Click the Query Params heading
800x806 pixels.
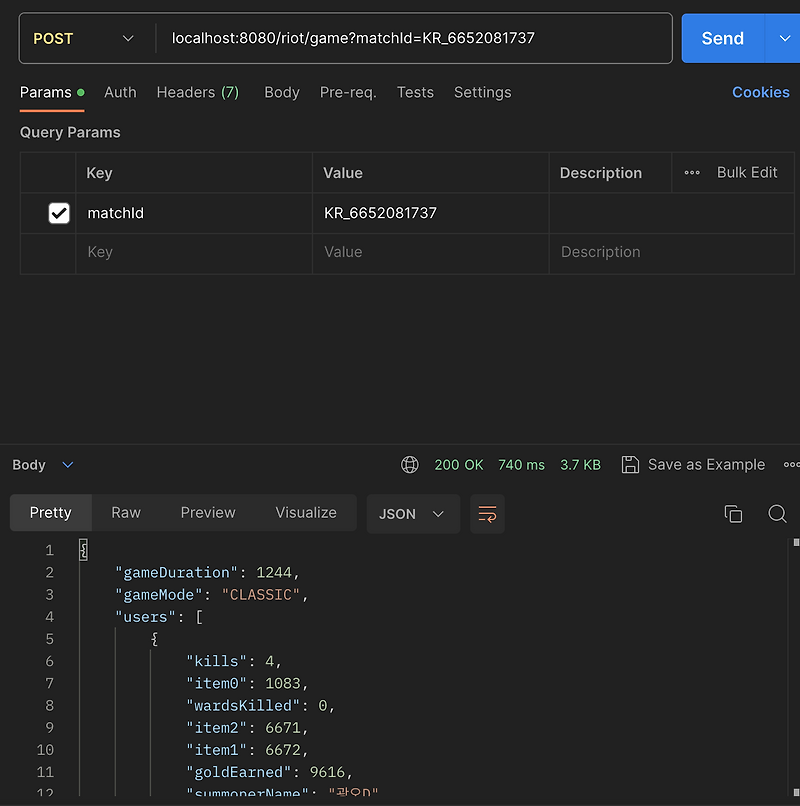[x=70, y=133]
